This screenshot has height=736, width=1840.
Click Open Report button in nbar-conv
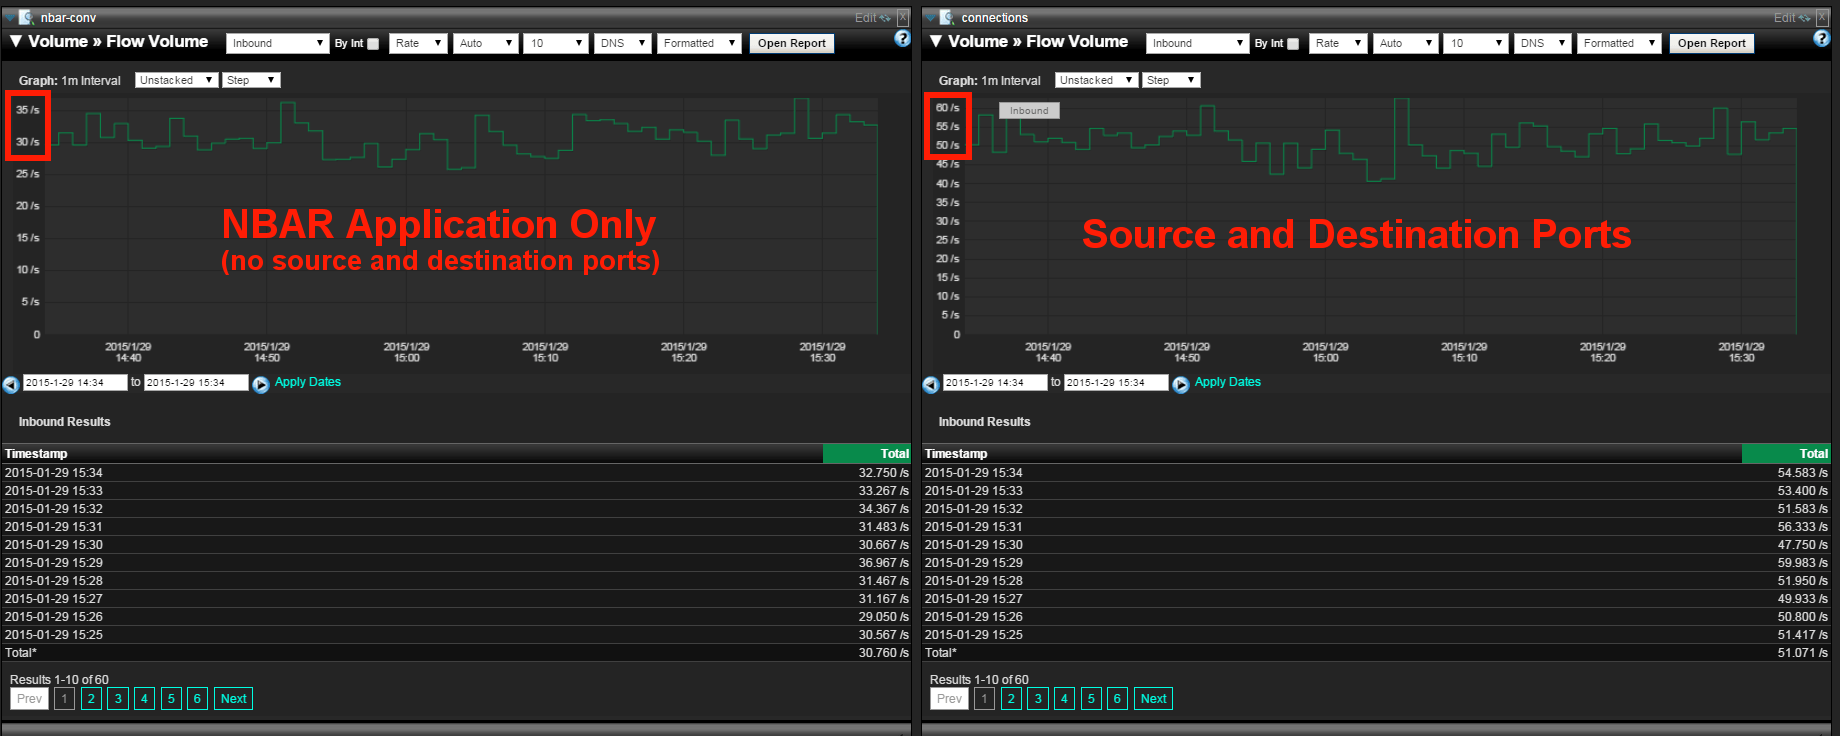tap(791, 43)
